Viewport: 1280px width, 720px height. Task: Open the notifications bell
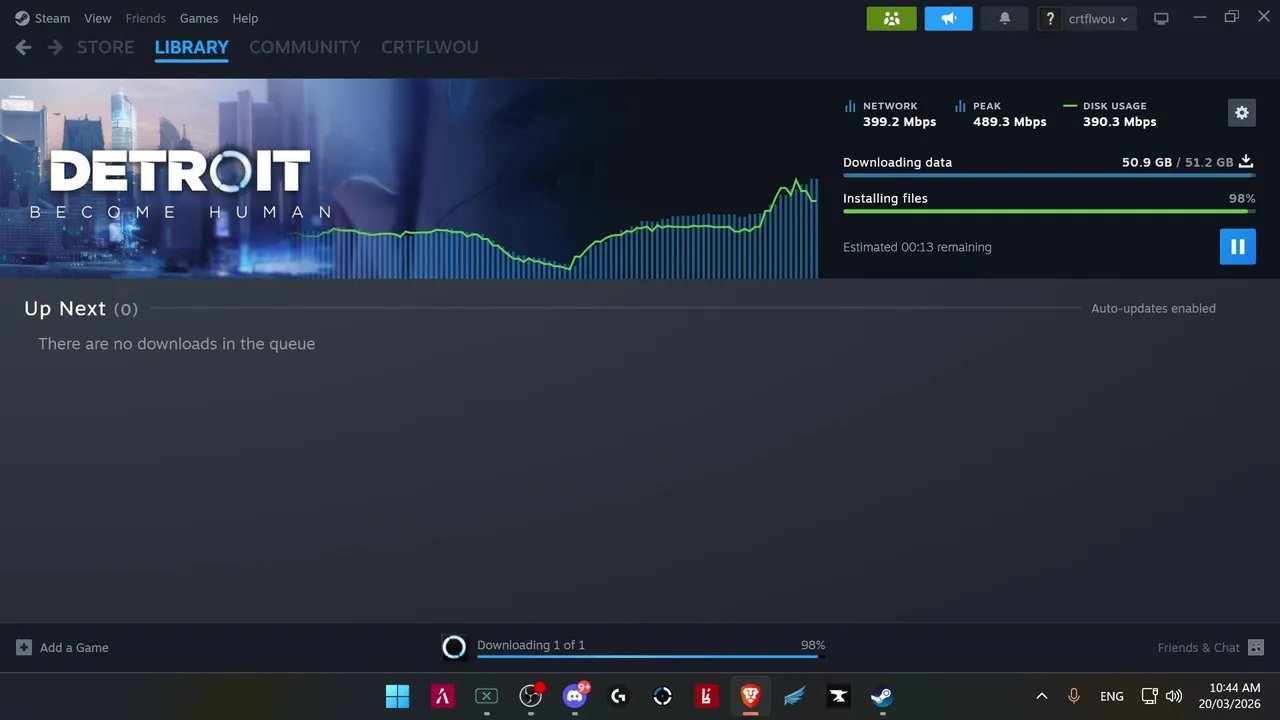(1005, 18)
